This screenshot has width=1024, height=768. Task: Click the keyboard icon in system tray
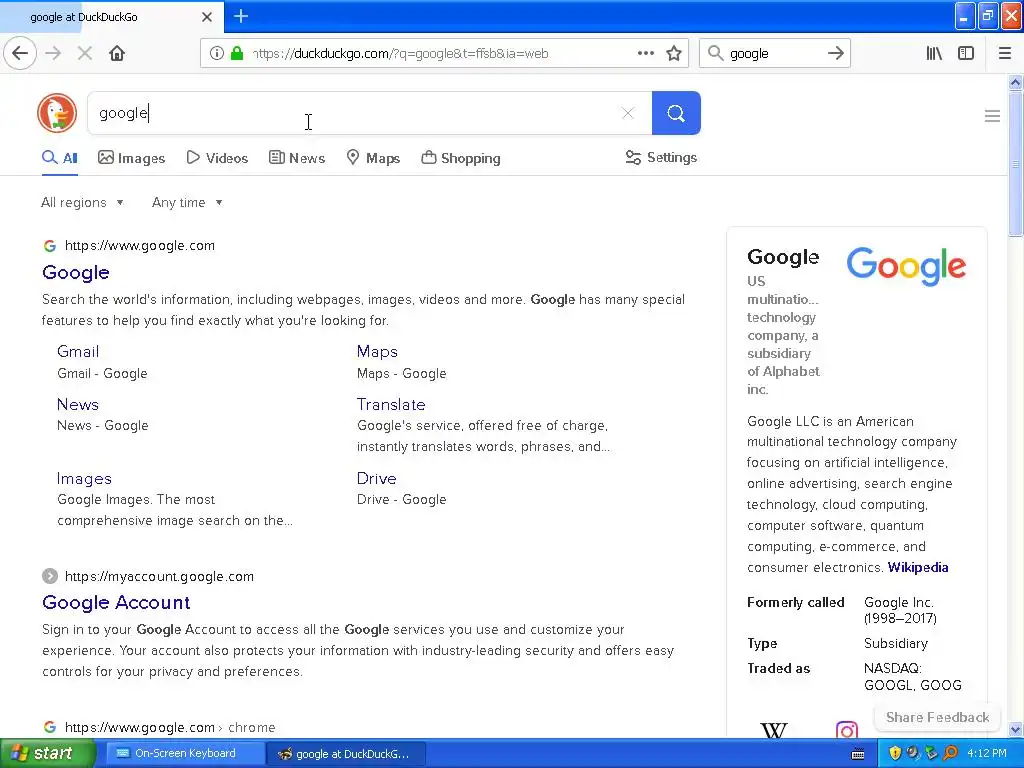pyautogui.click(x=858, y=754)
